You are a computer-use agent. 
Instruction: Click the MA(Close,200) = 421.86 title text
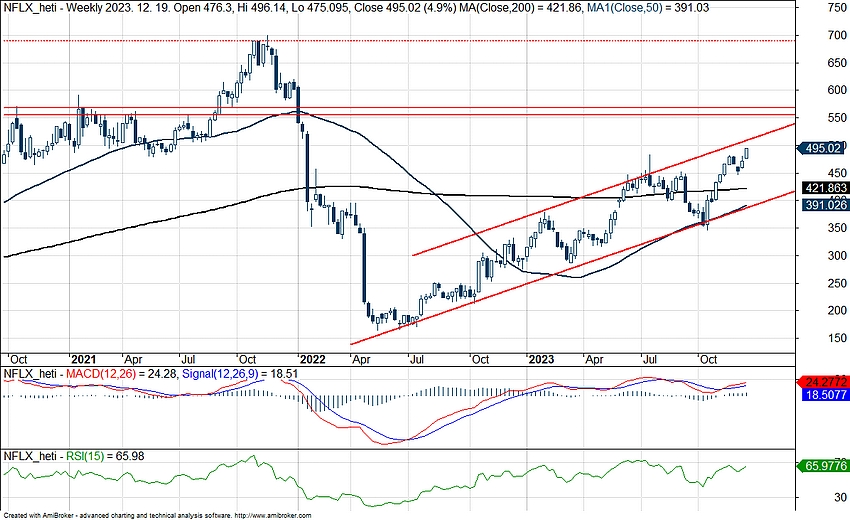(521, 8)
